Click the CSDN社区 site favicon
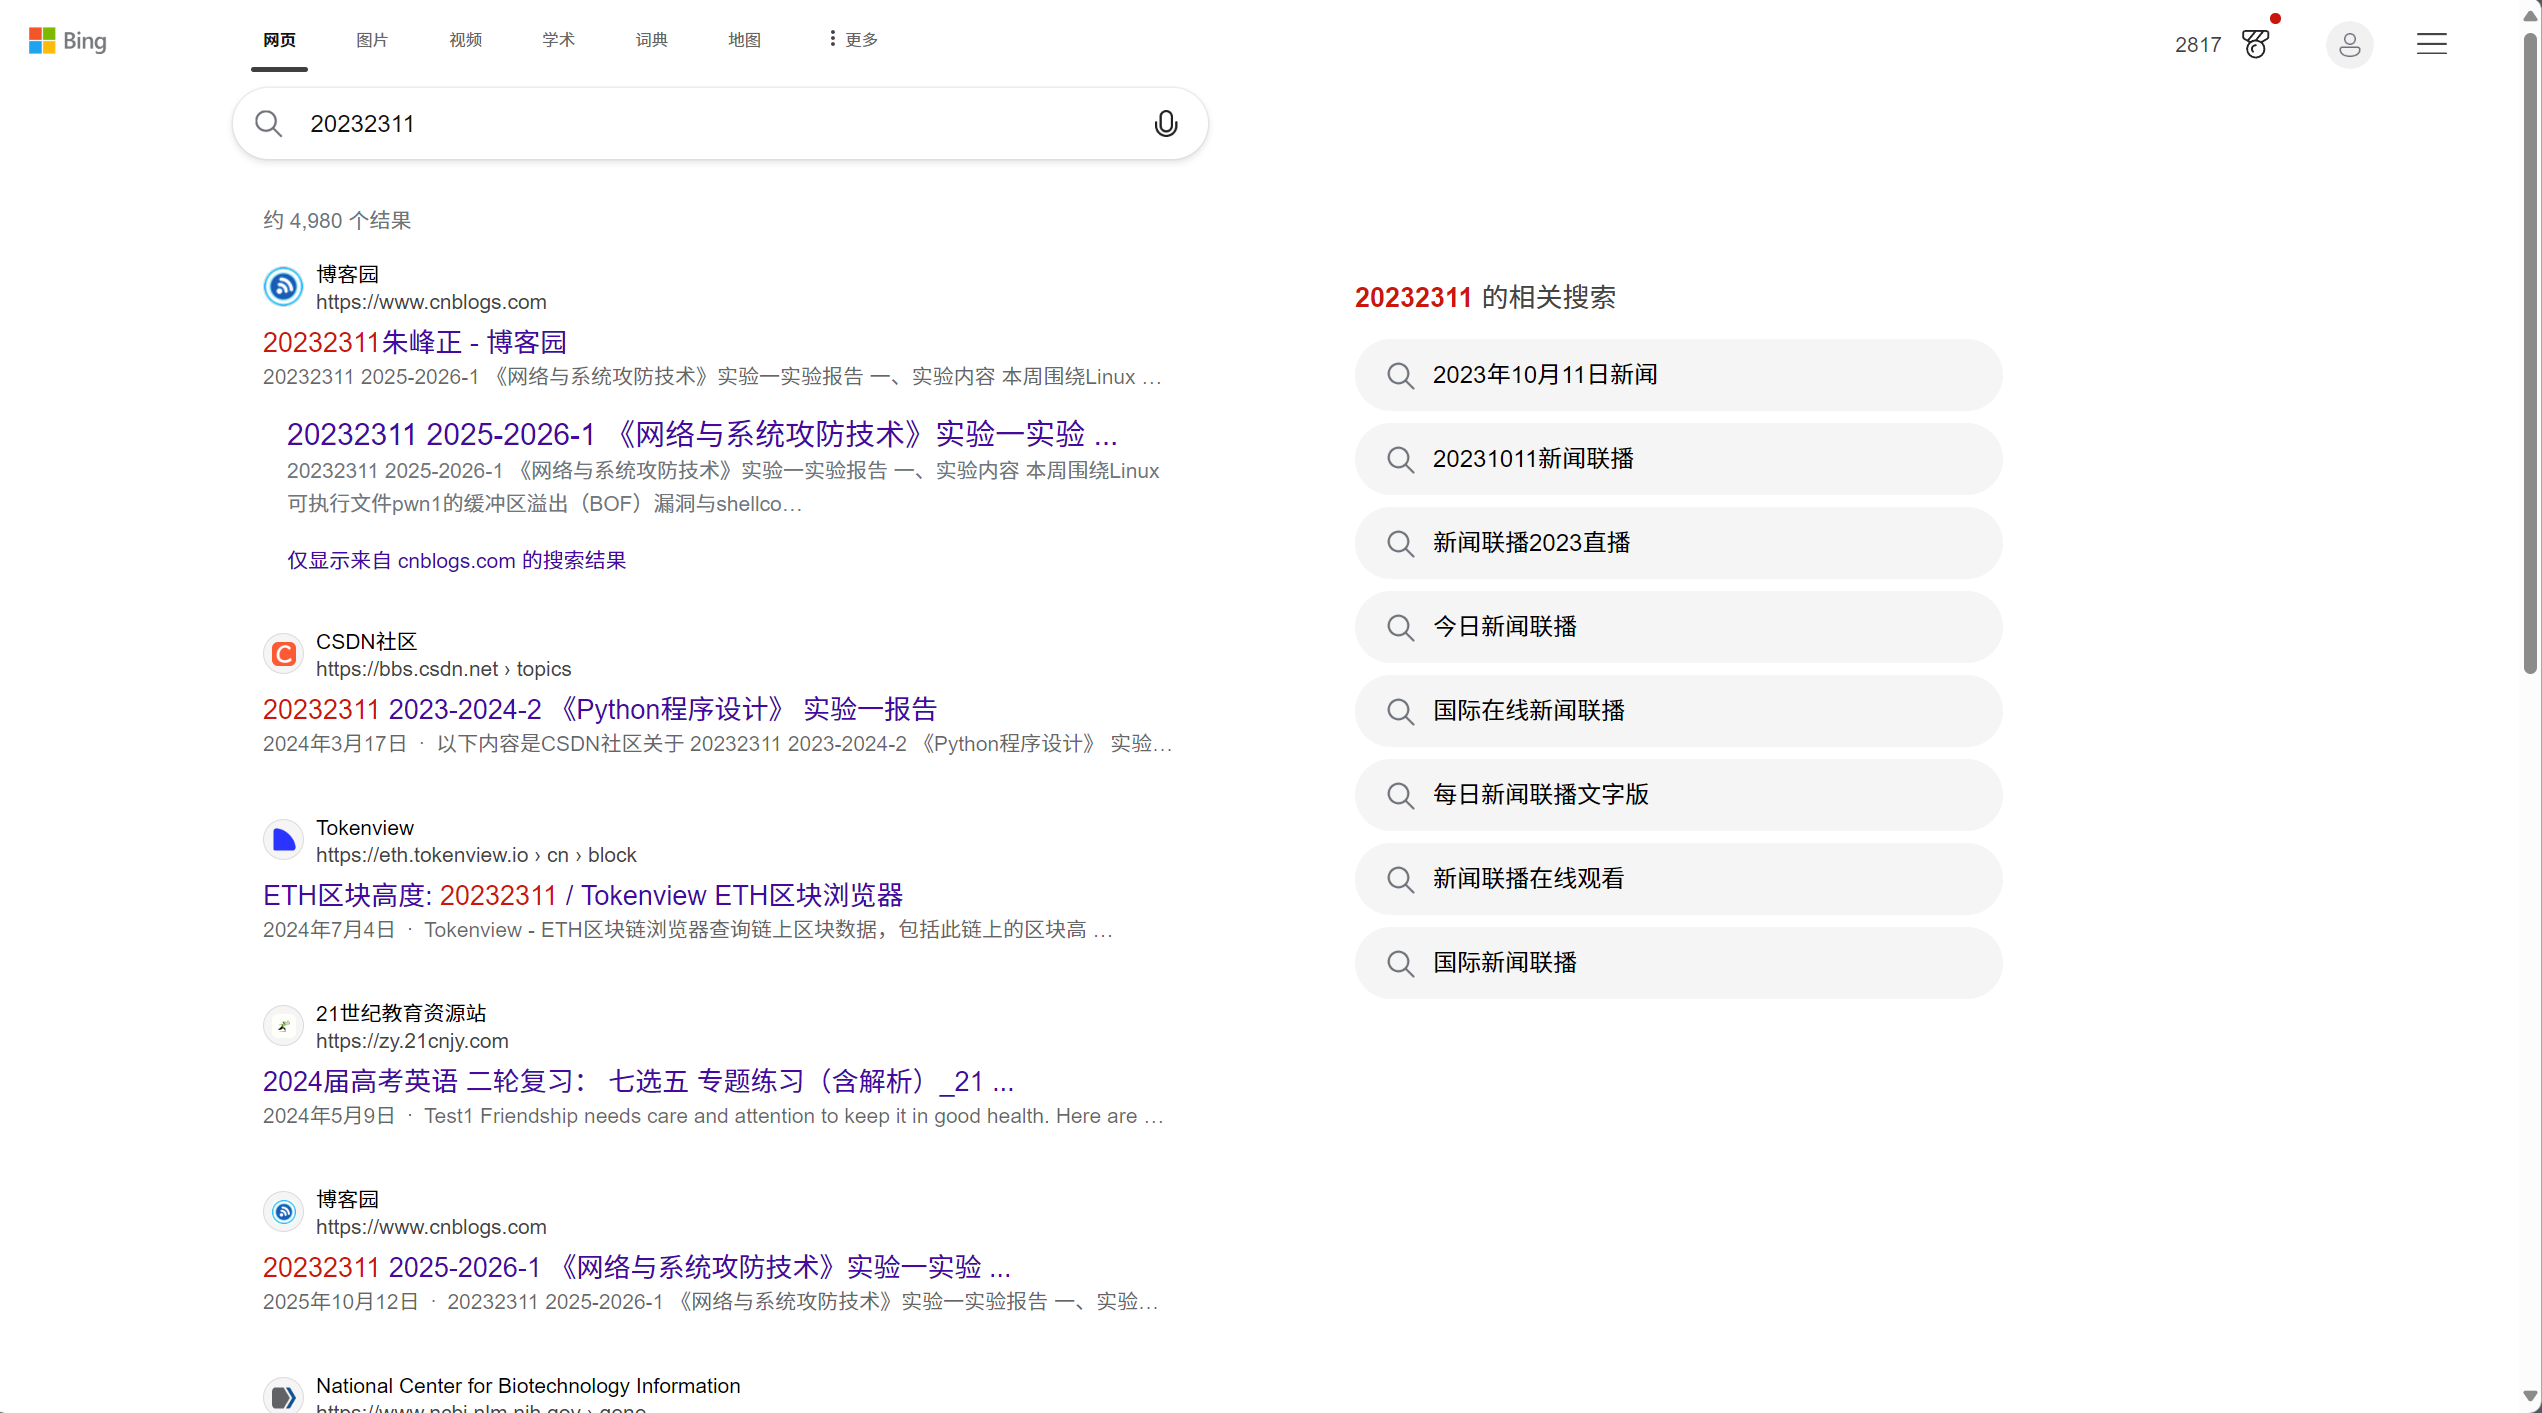The height and width of the screenshot is (1413, 2542). pyautogui.click(x=284, y=654)
